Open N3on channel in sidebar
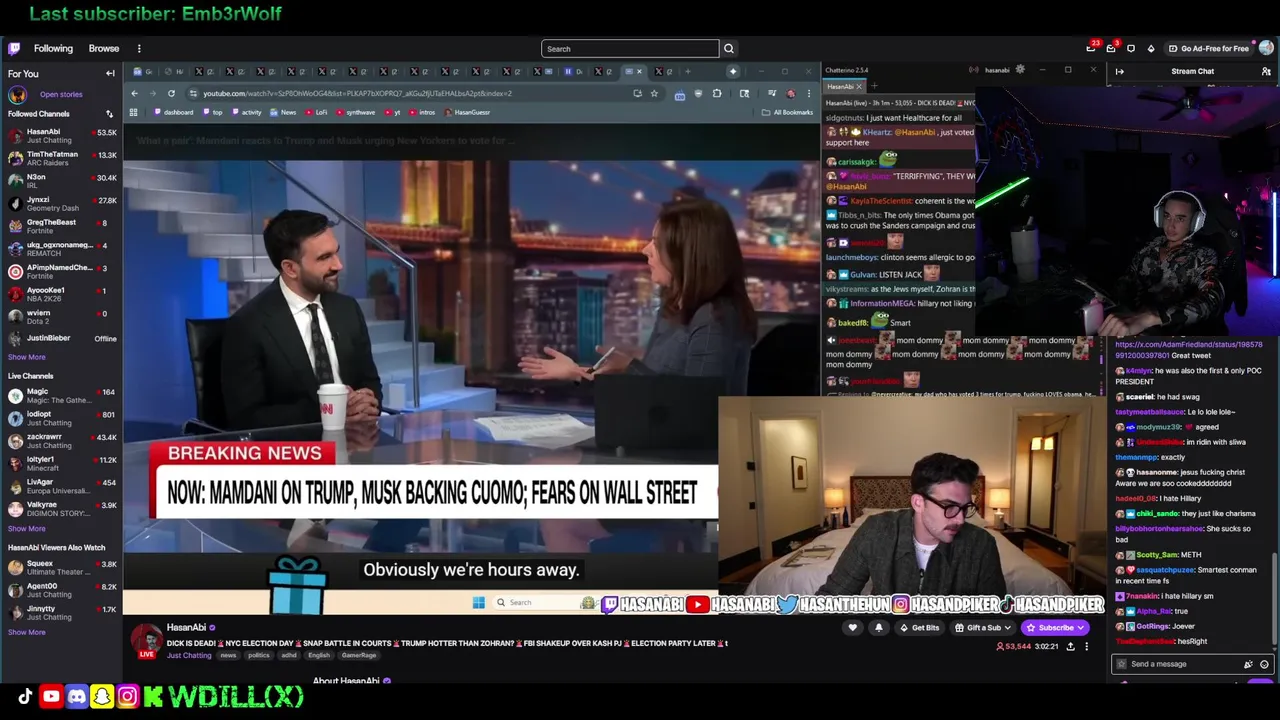 click(62, 181)
